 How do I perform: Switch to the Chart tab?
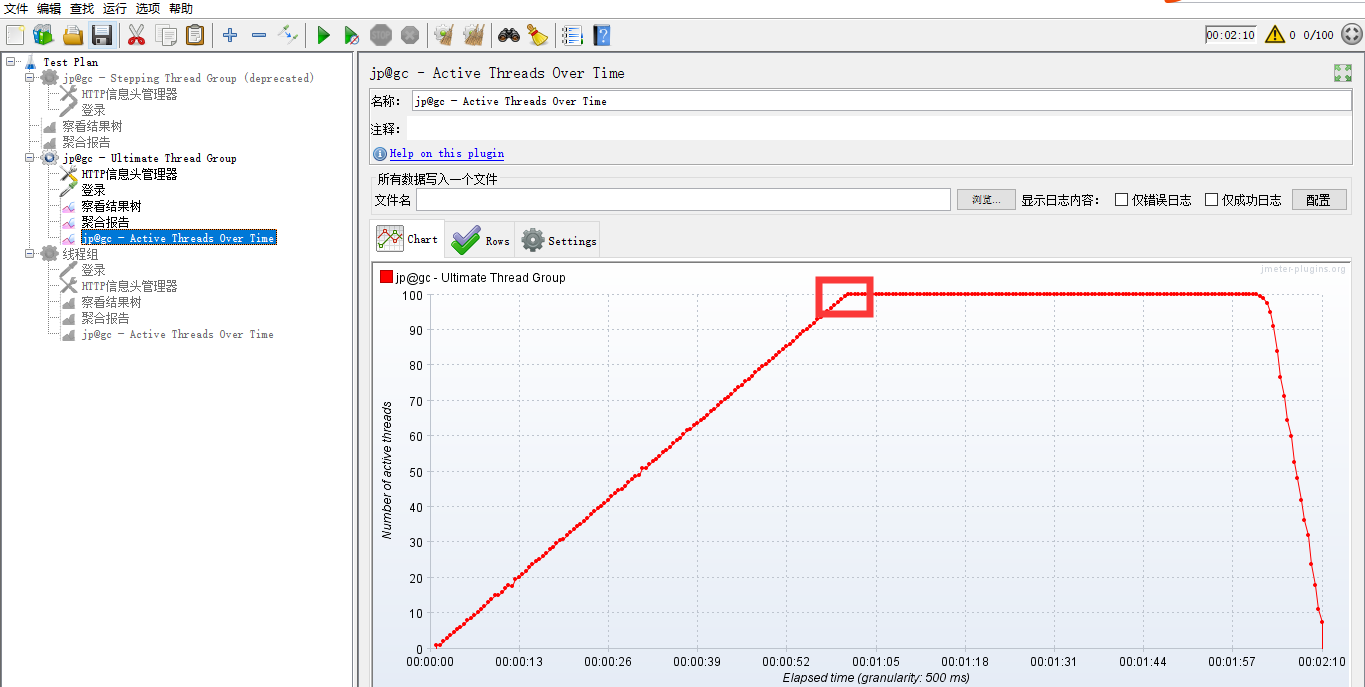(408, 239)
